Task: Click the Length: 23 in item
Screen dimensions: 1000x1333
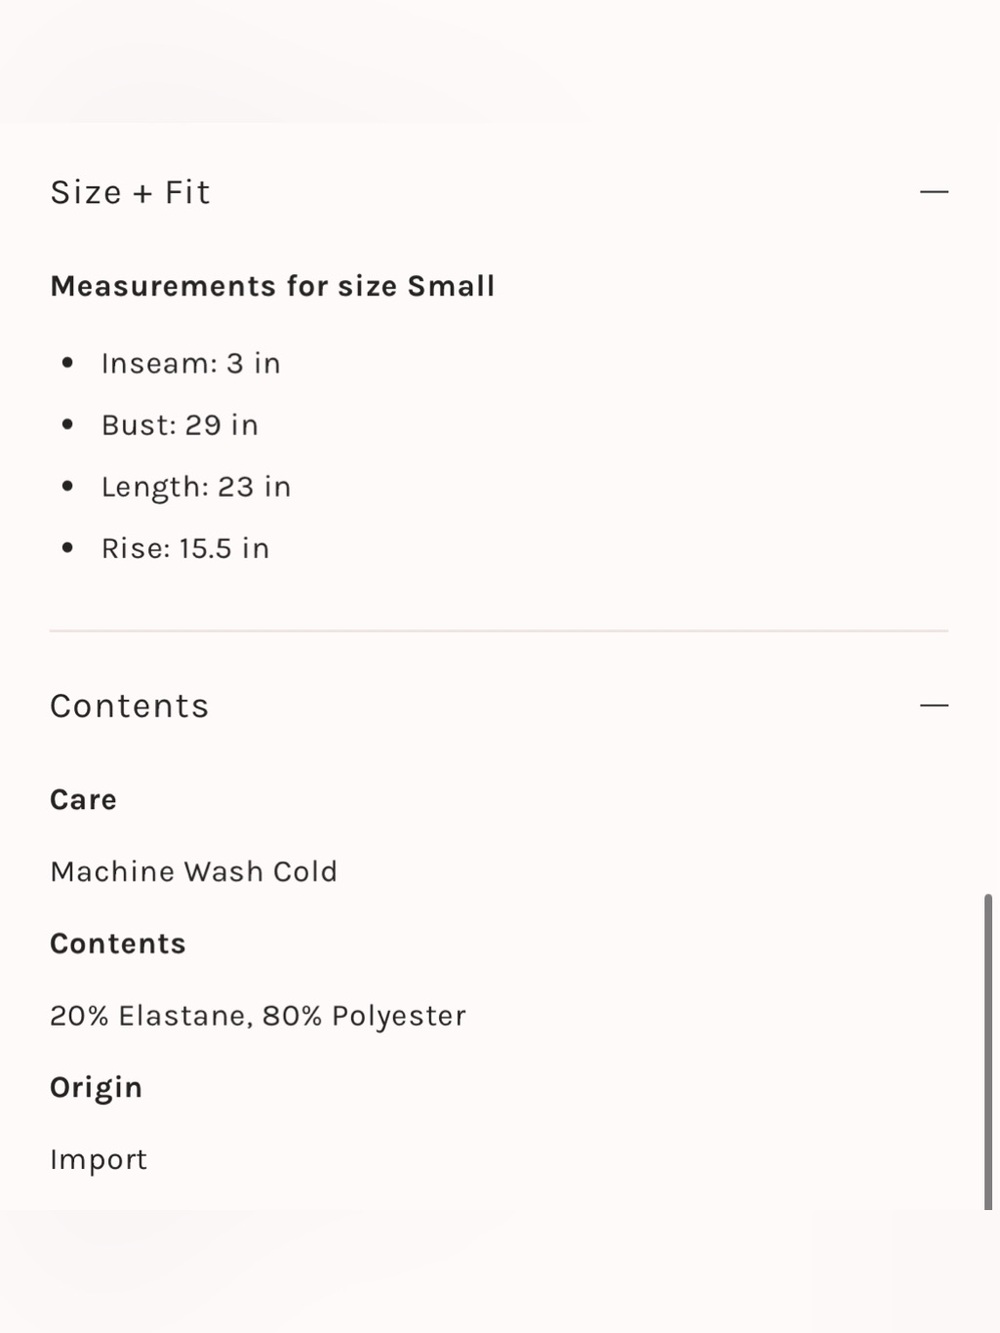Action: pyautogui.click(x=196, y=487)
